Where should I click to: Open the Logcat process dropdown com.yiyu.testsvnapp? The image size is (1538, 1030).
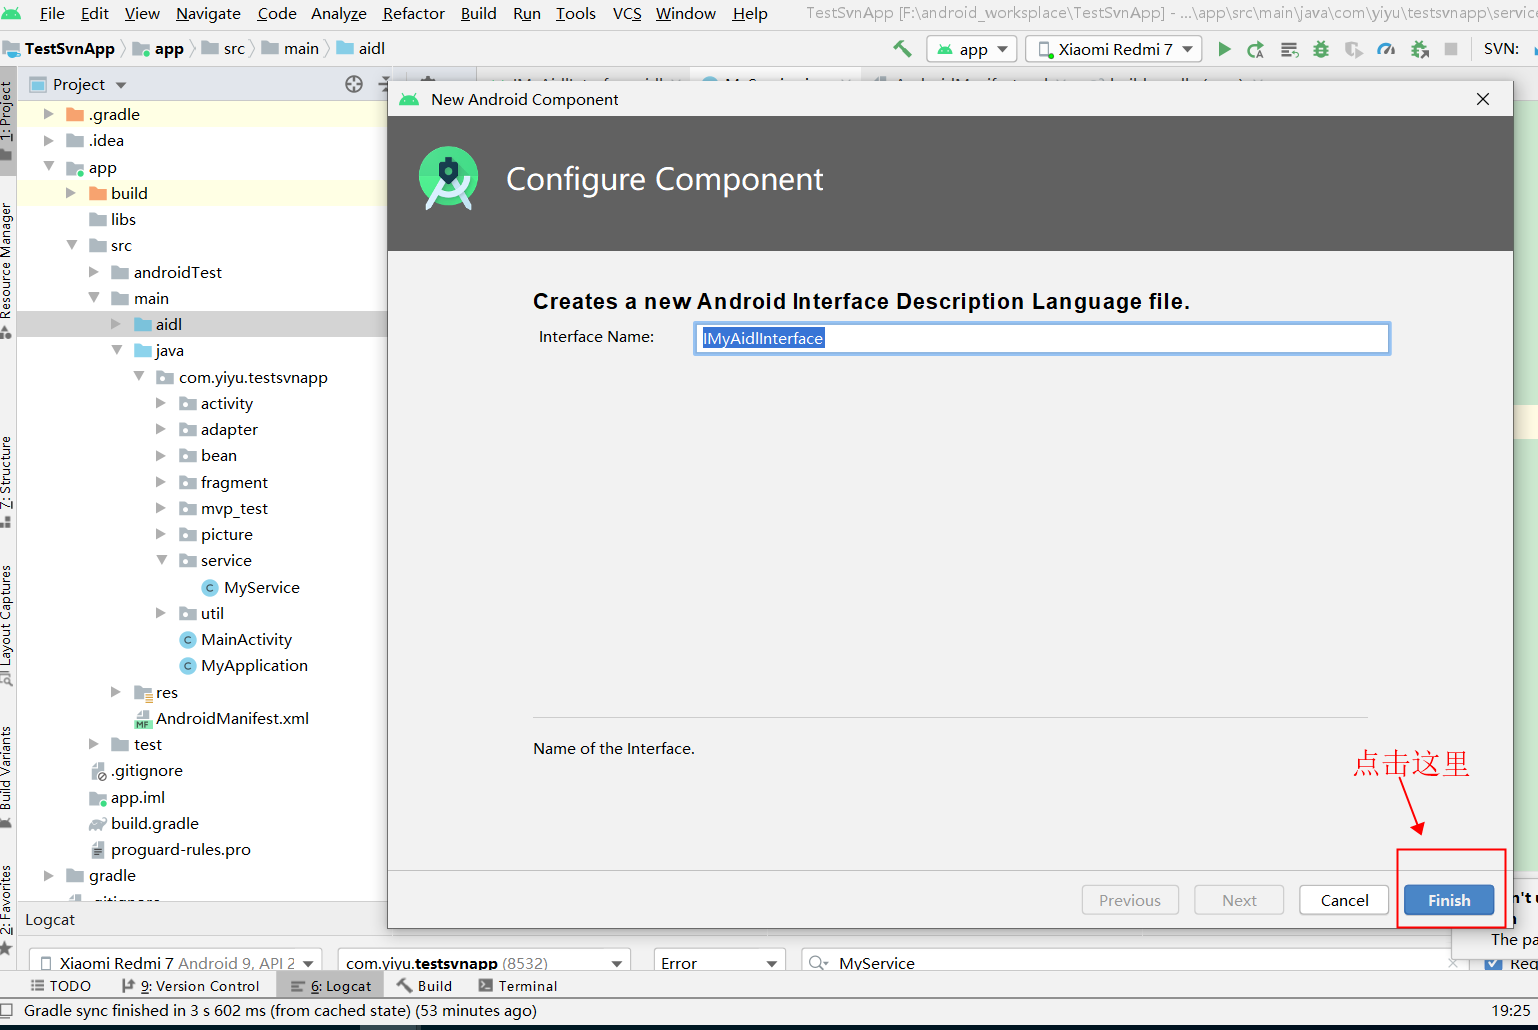[x=484, y=963]
